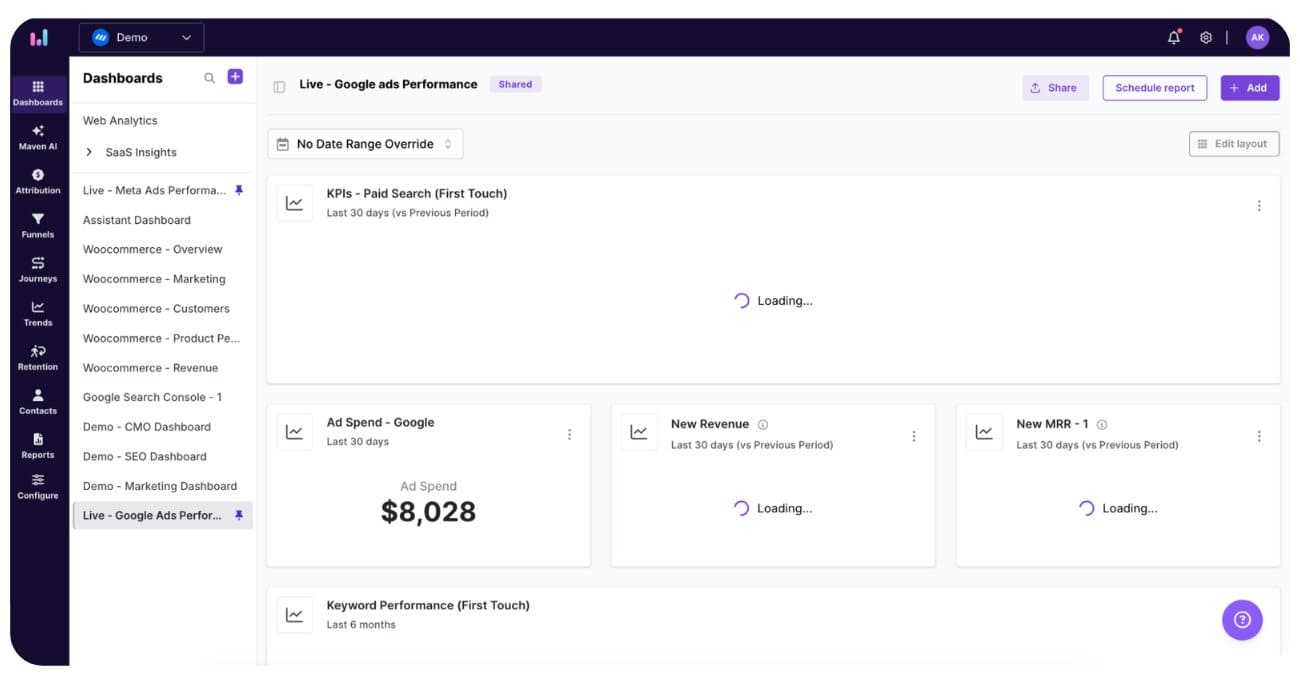Open options menu of Ad Spend - Google widget
The width and height of the screenshot is (1300, 681).
coord(569,435)
